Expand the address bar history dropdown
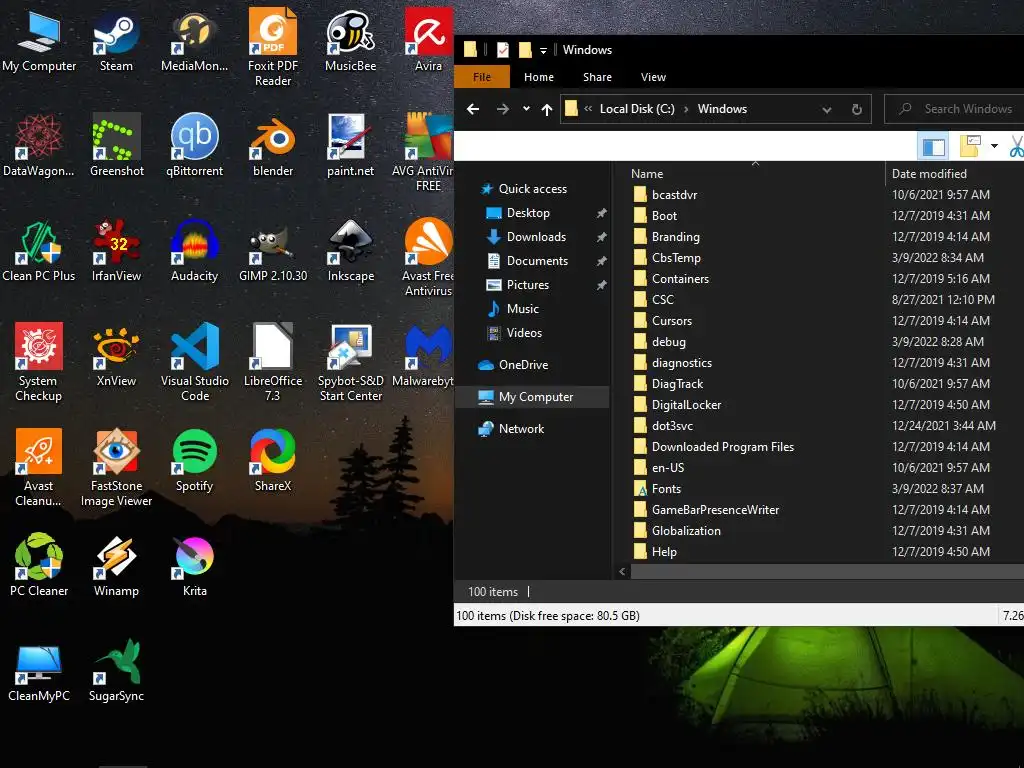 coord(827,110)
